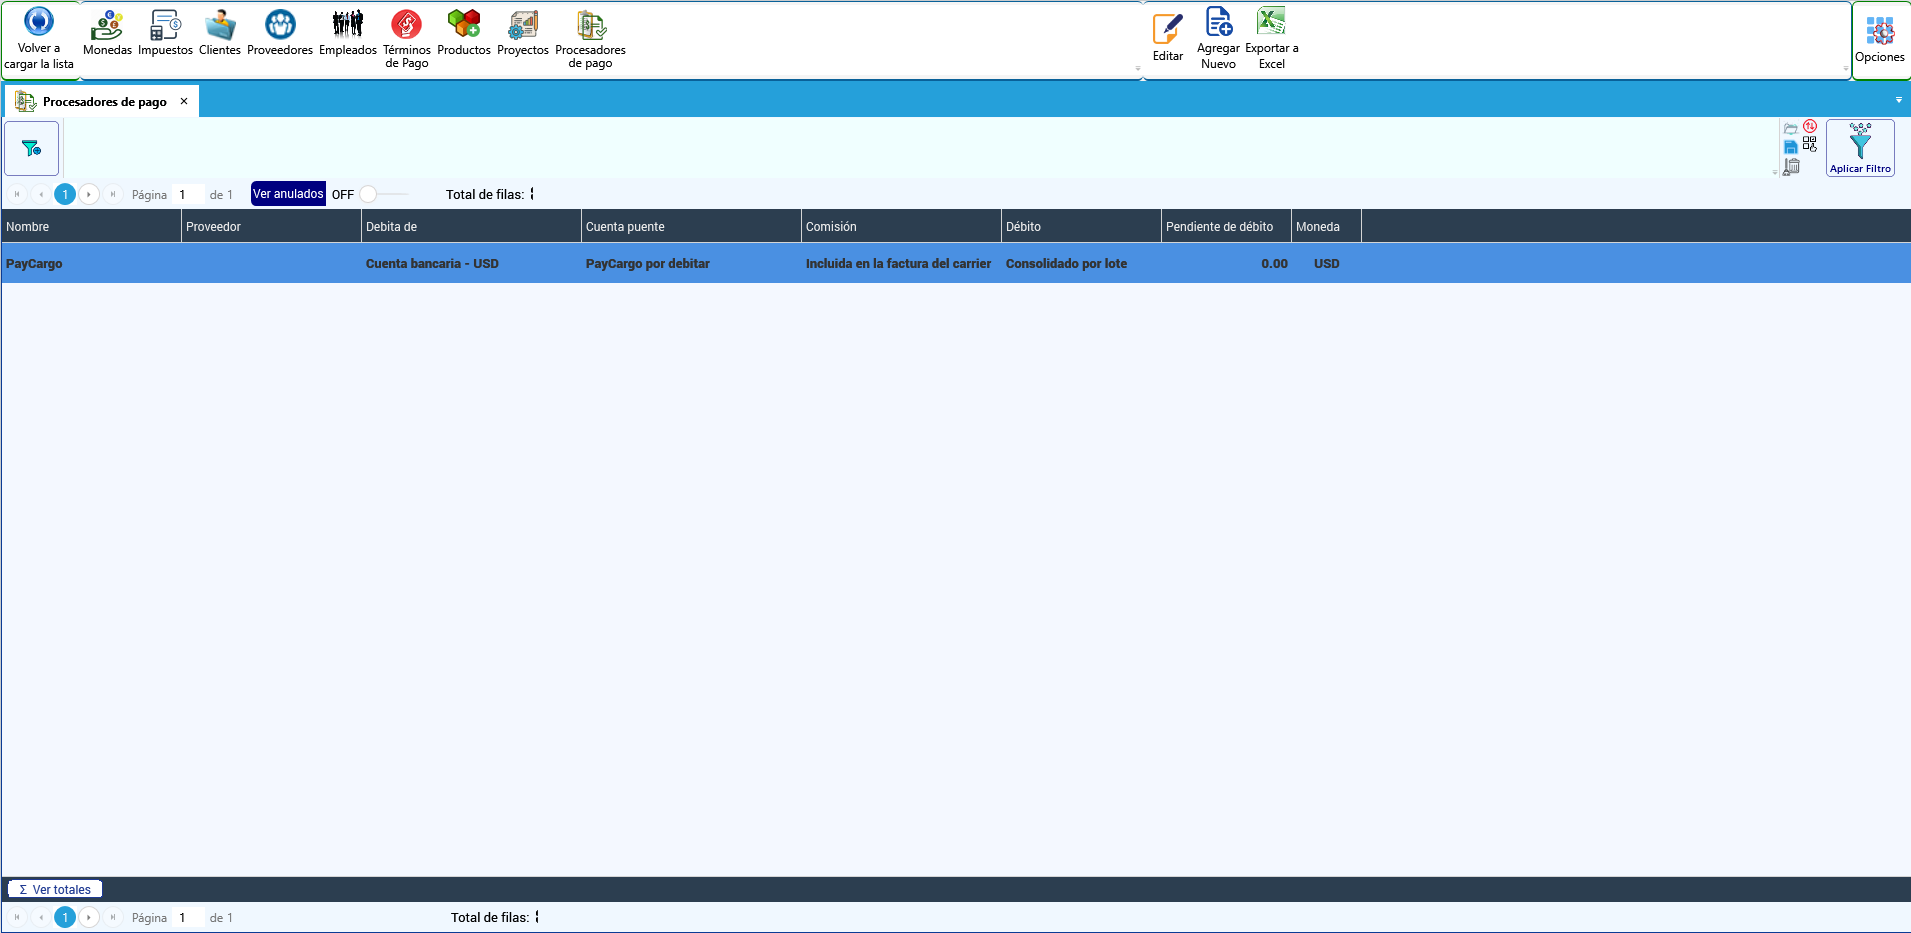This screenshot has width=1911, height=933.
Task: Click the top Página number input field
Action: [x=189, y=194]
